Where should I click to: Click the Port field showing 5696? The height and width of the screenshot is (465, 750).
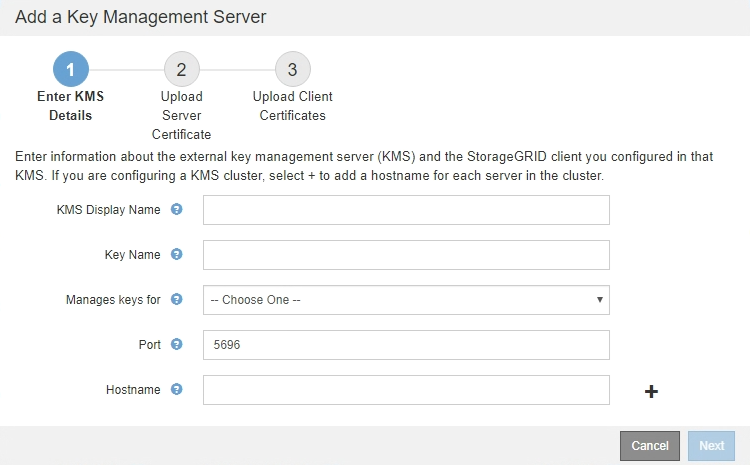tap(405, 345)
